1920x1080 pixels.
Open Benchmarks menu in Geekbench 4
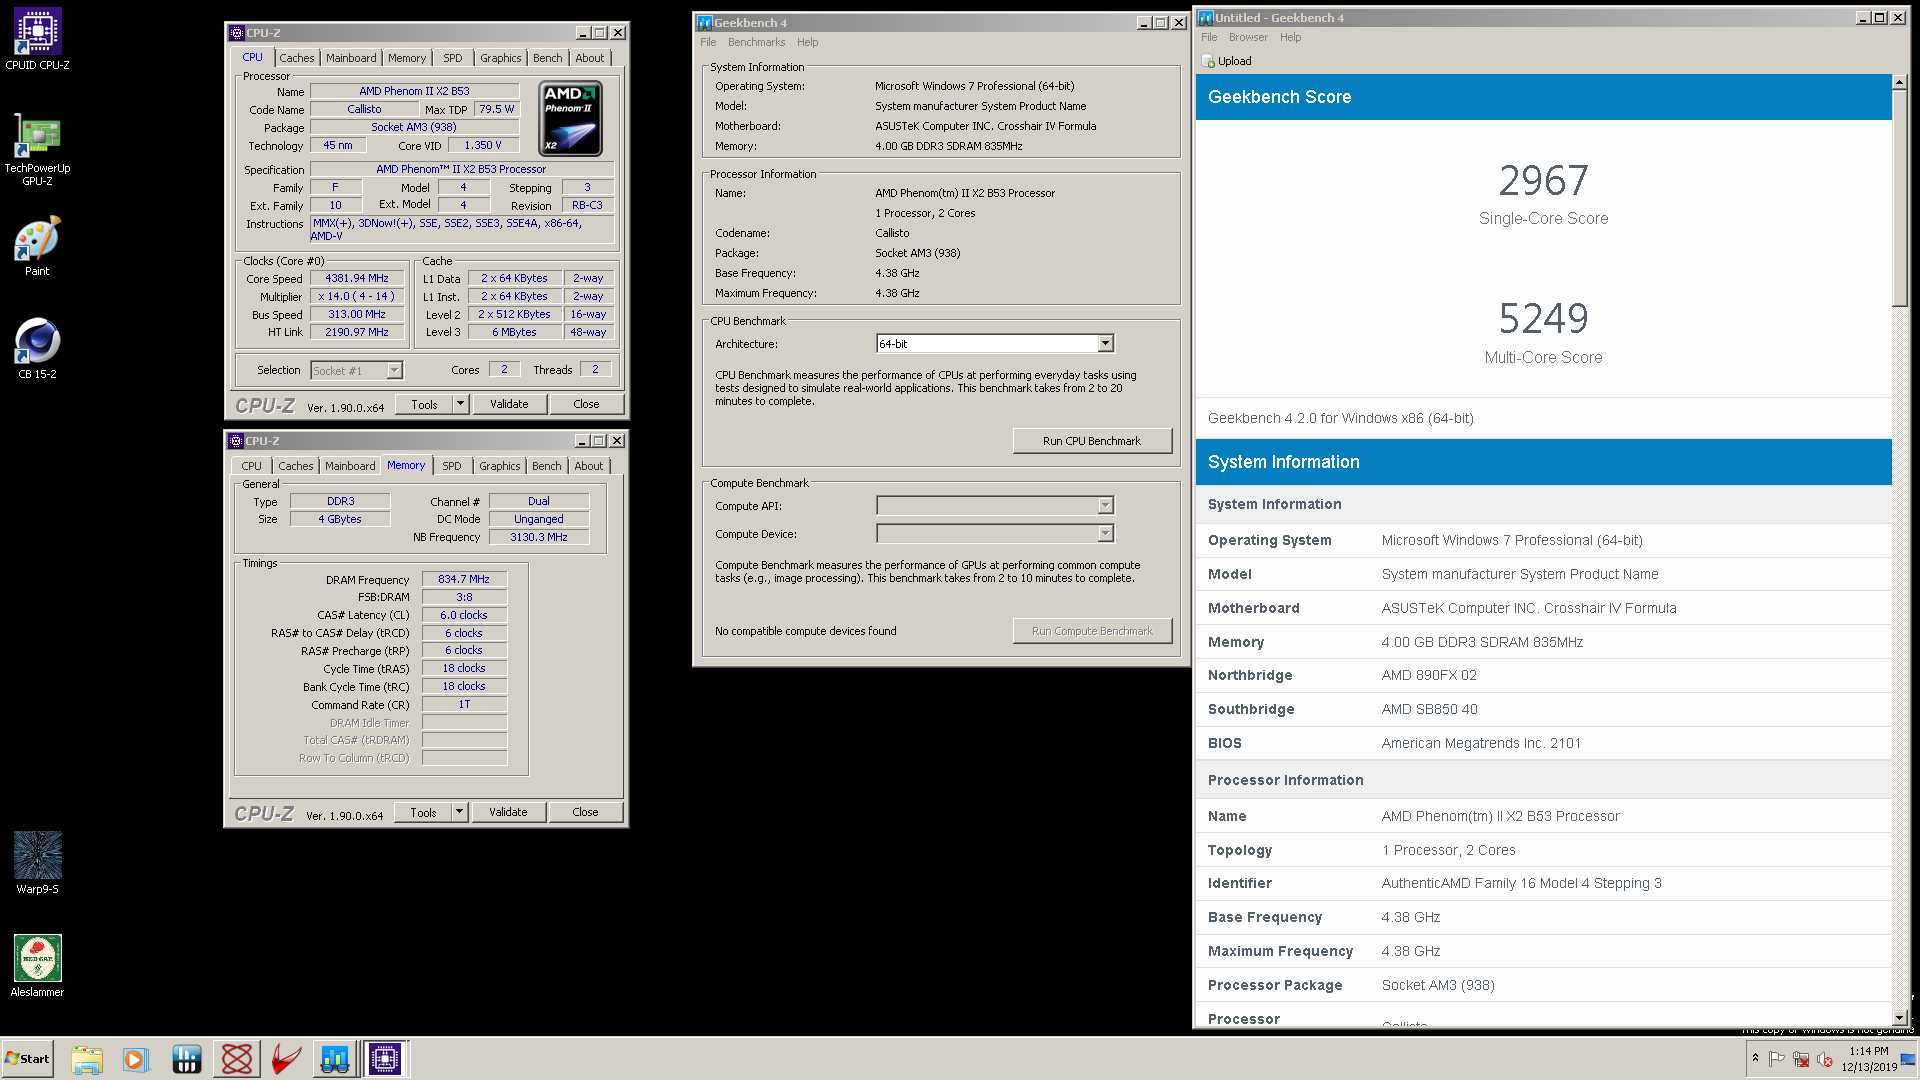pyautogui.click(x=756, y=42)
